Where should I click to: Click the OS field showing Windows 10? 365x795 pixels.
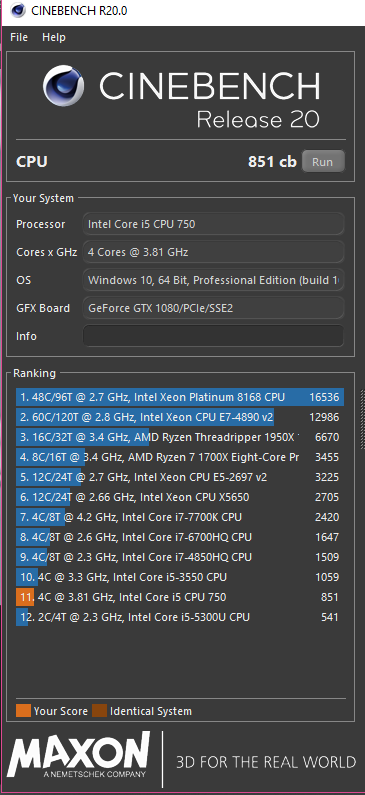tap(213, 280)
